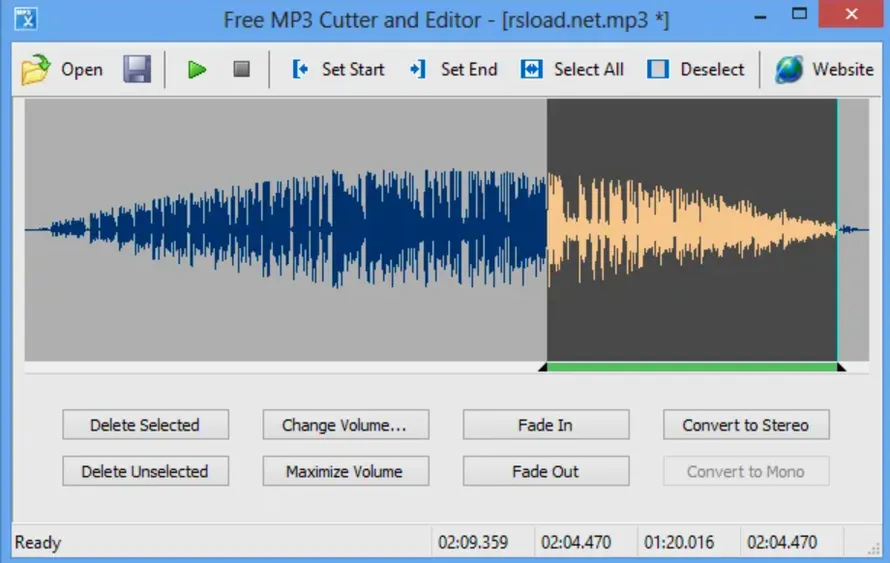Open the Change Volume dialog
The height and width of the screenshot is (563, 890).
tap(345, 425)
